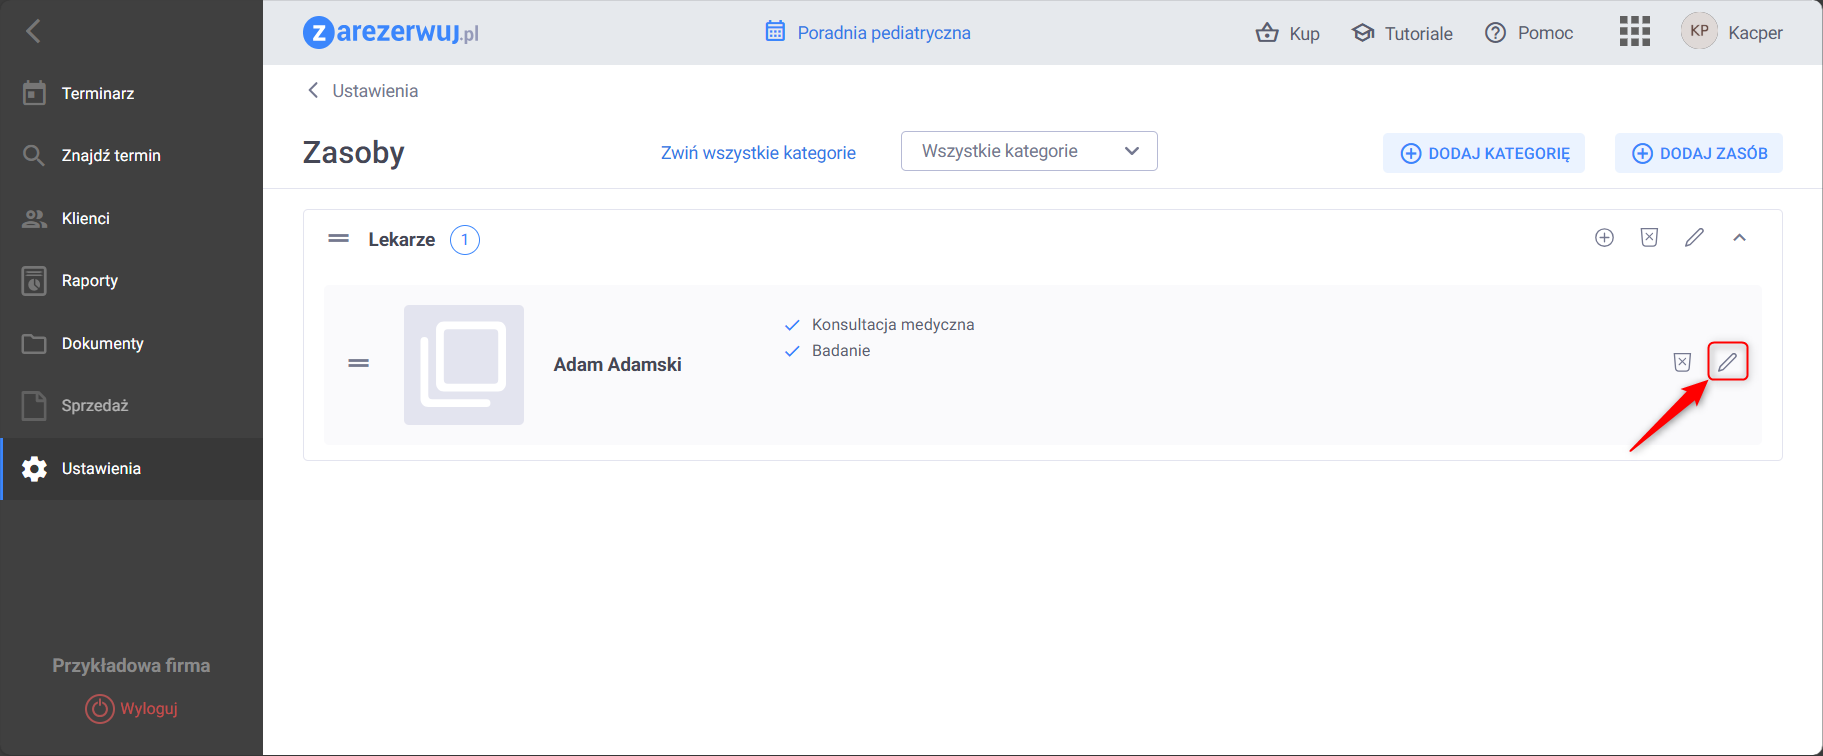This screenshot has height=756, width=1823.
Task: Delete the Adam Adamski resource
Action: [1682, 362]
